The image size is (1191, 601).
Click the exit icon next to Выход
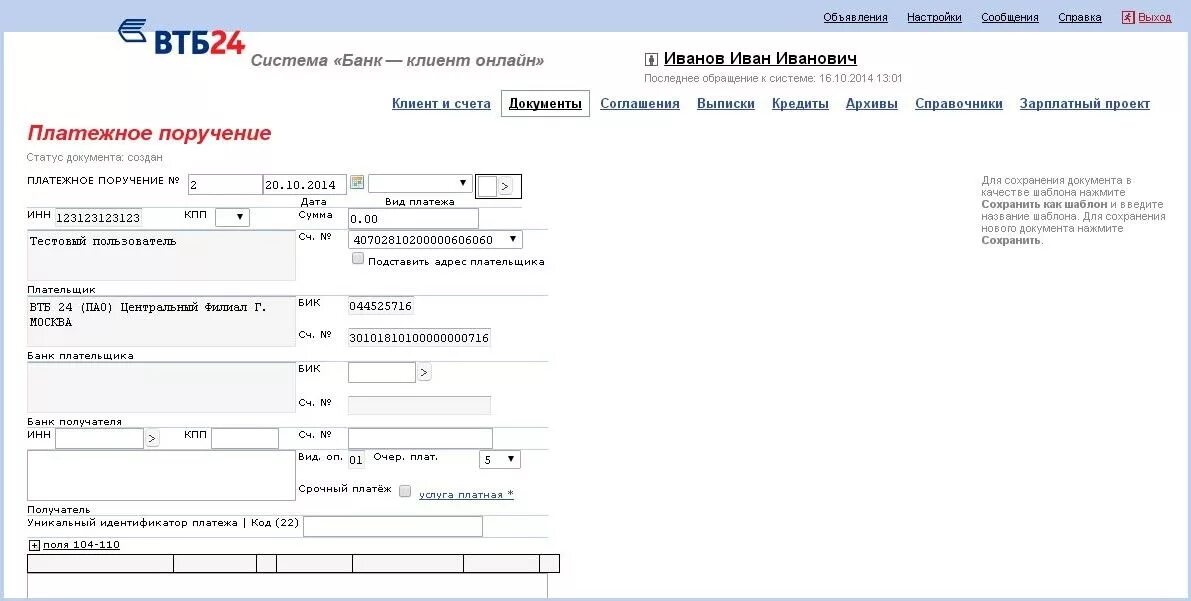coord(1128,17)
